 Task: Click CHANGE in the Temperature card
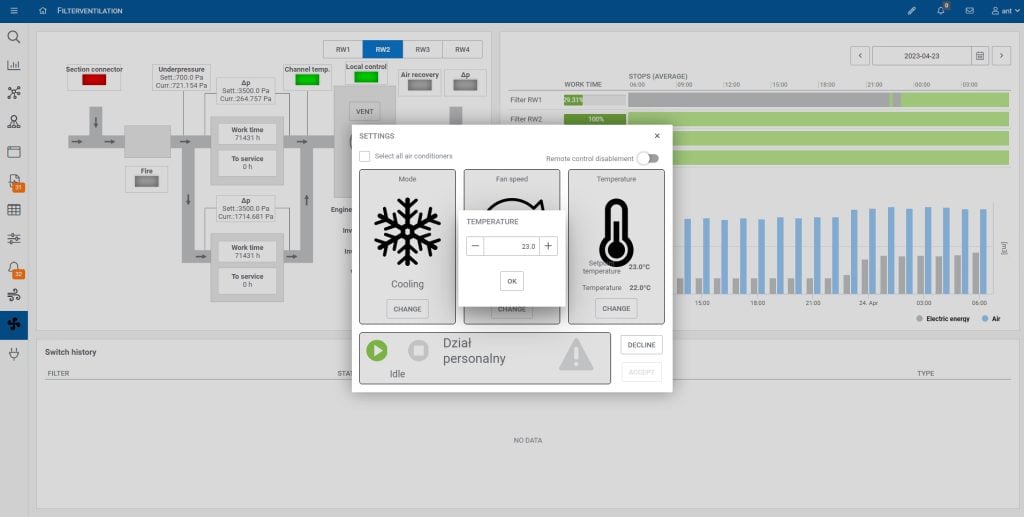[616, 309]
